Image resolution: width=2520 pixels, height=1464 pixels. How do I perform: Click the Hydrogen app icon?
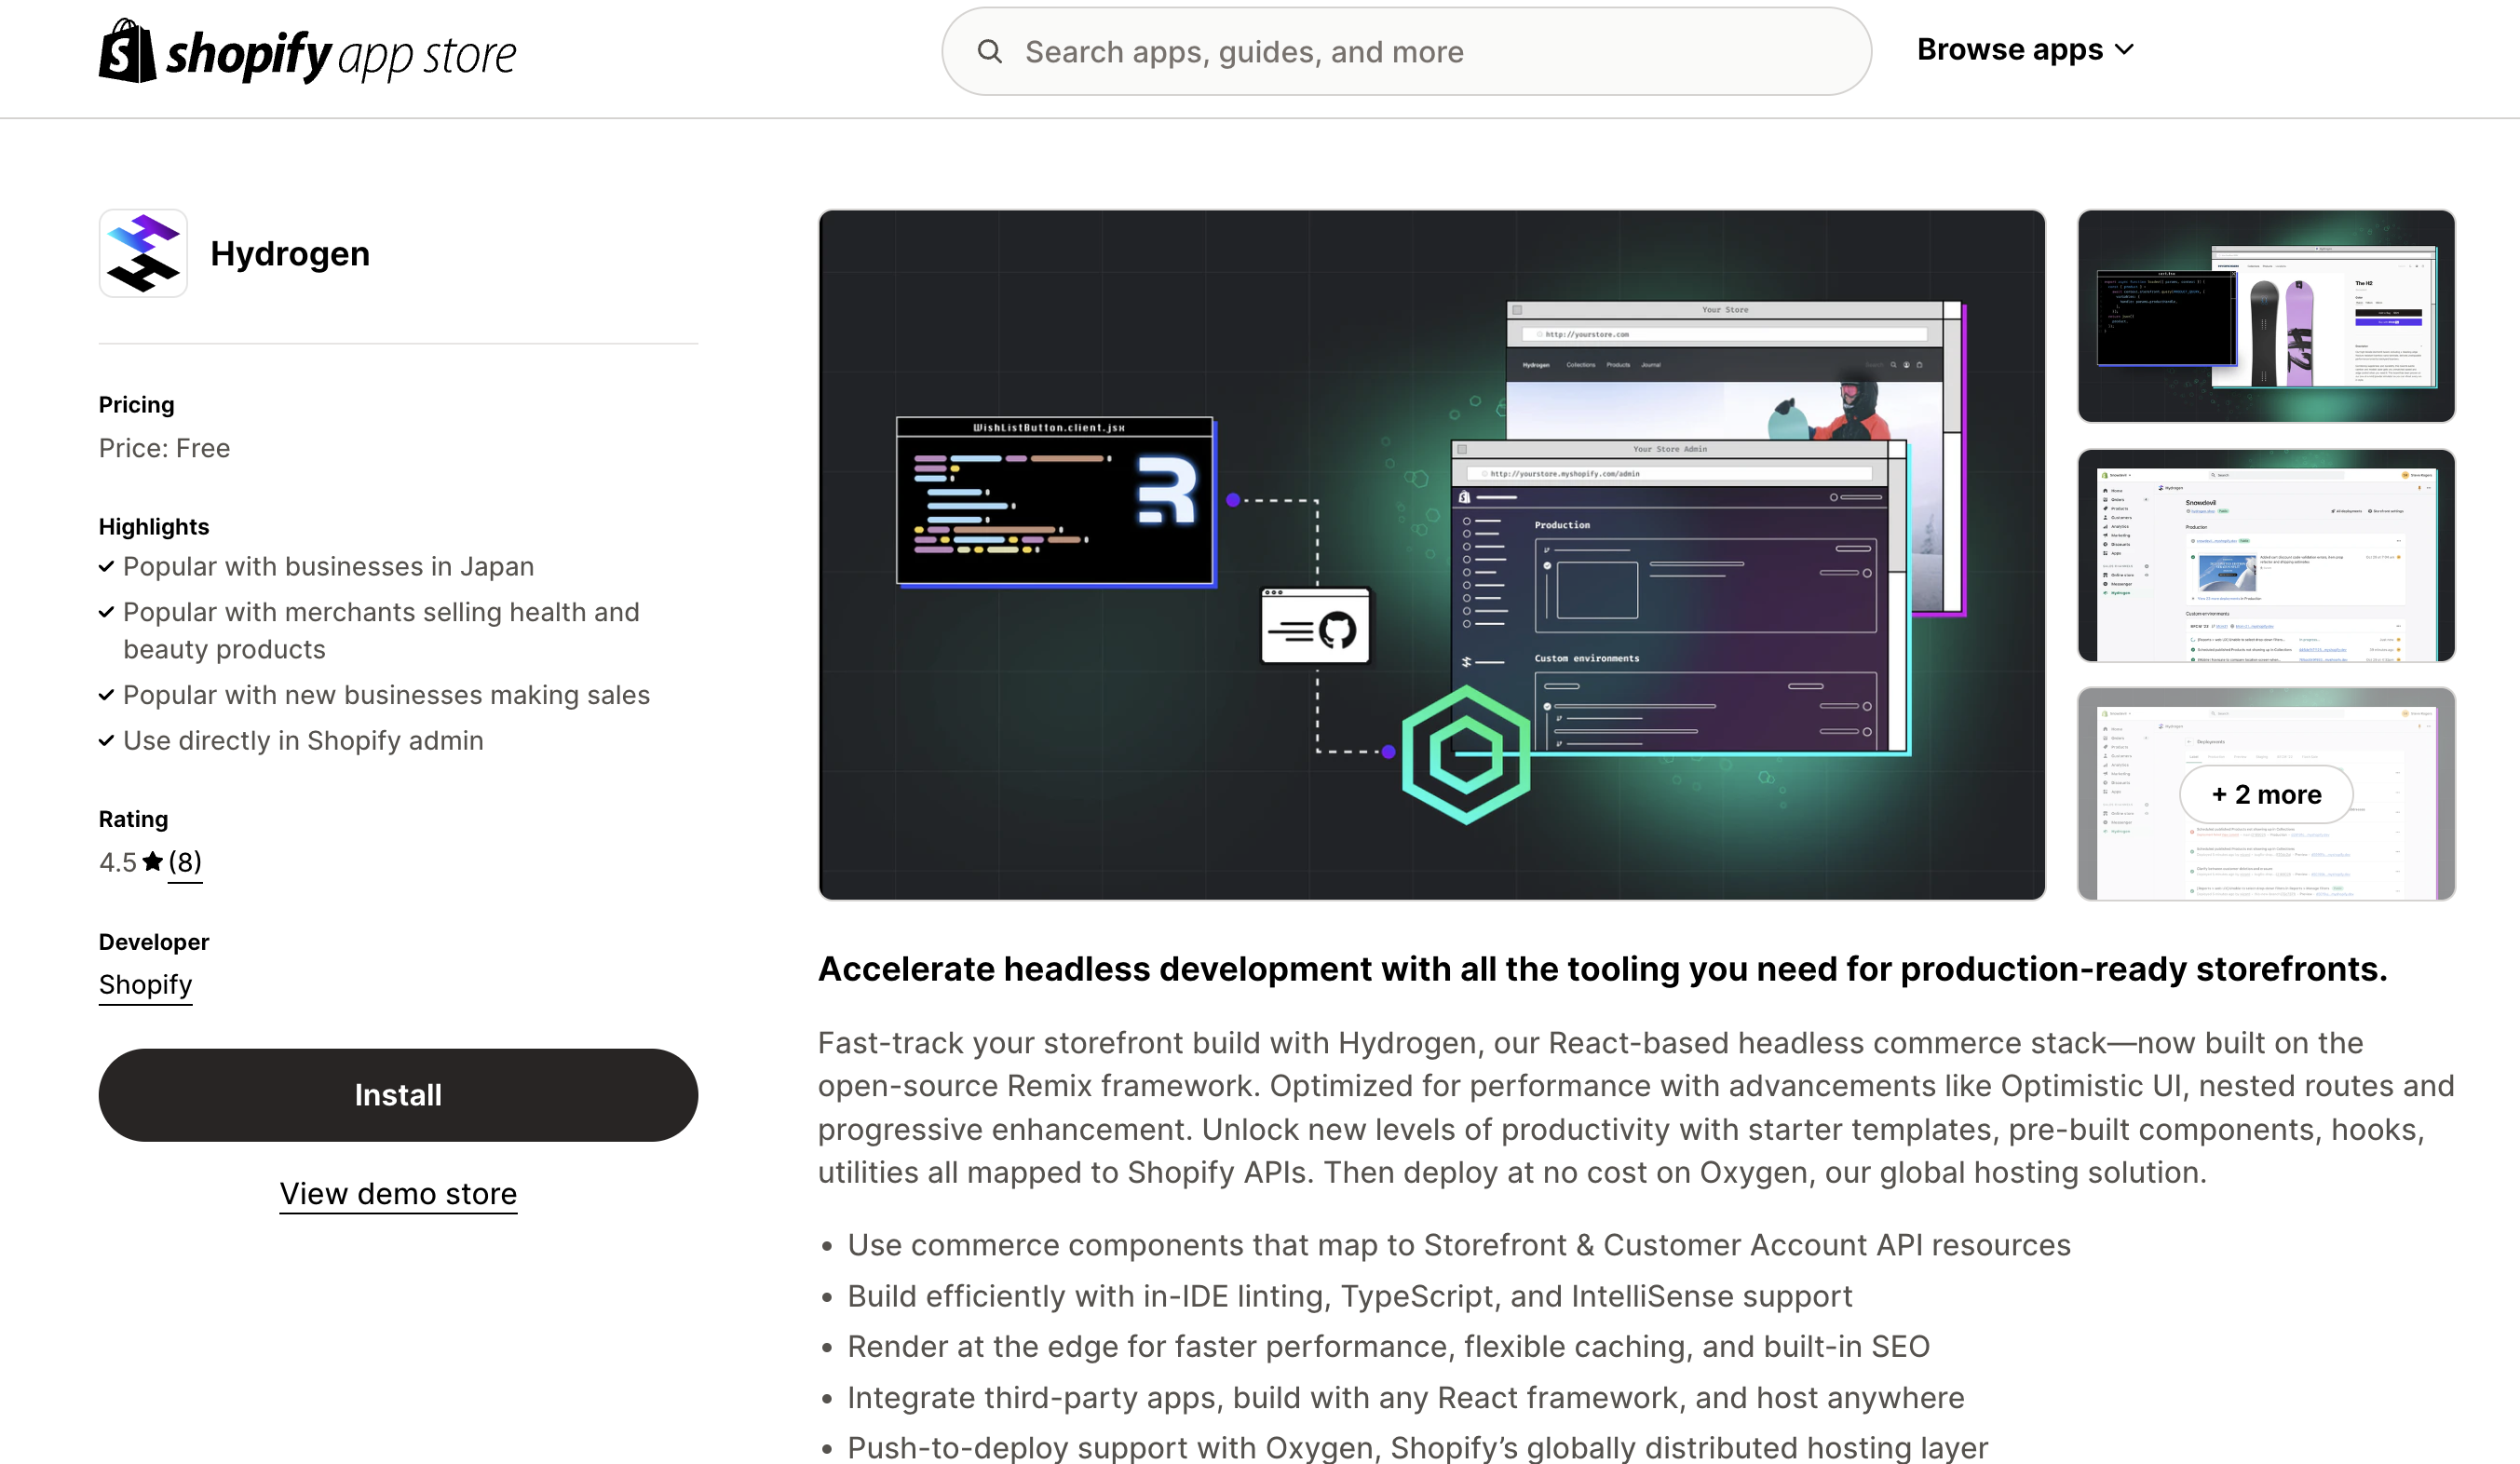pos(143,253)
